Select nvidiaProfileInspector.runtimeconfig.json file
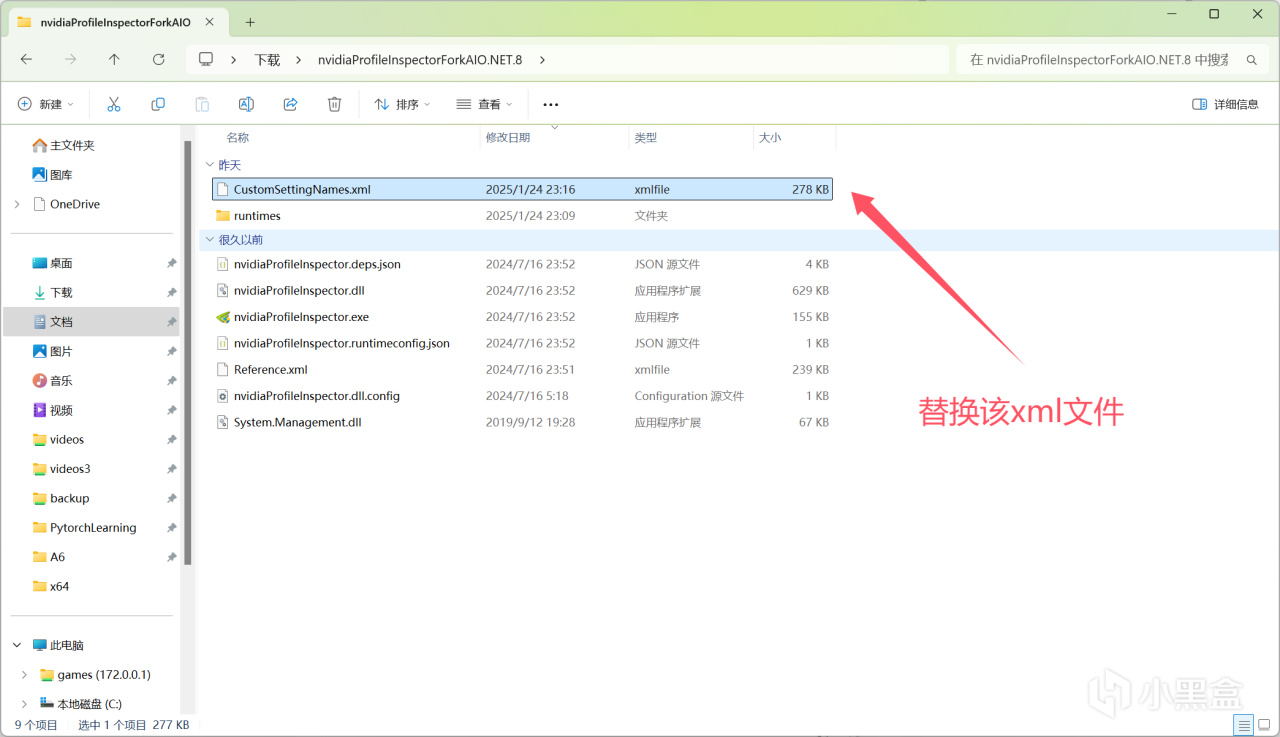 click(x=342, y=343)
